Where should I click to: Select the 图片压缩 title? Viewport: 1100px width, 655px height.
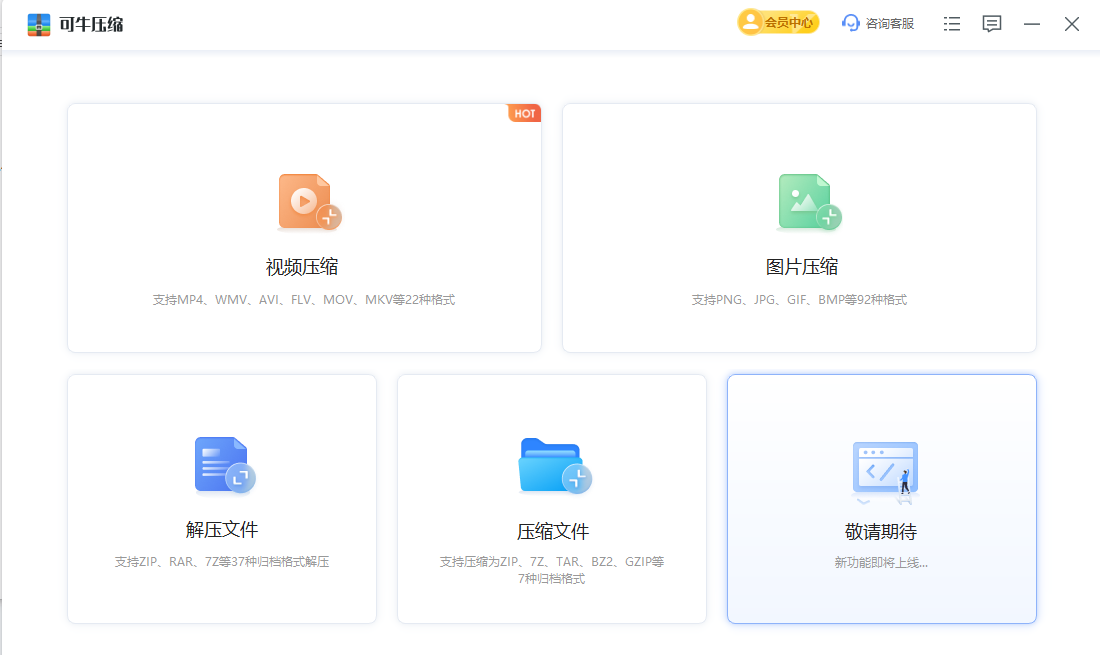(801, 267)
